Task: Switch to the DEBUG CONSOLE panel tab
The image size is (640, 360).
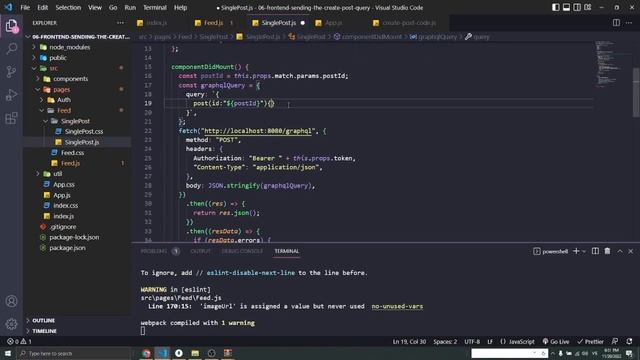Action: [x=242, y=251]
